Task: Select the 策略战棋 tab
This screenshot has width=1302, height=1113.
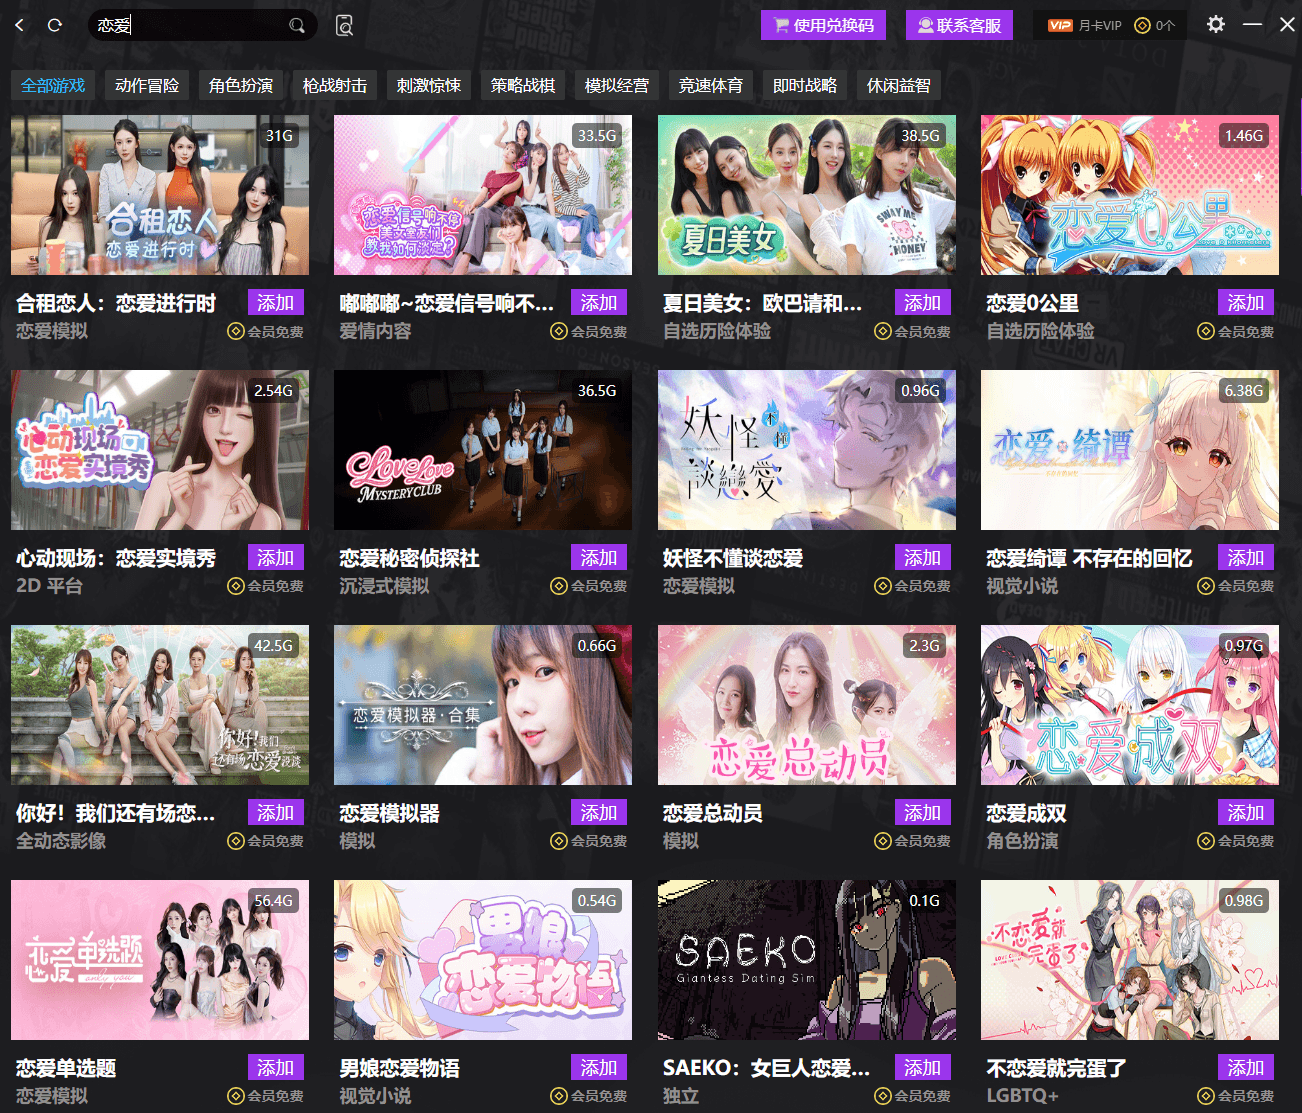Action: (523, 86)
